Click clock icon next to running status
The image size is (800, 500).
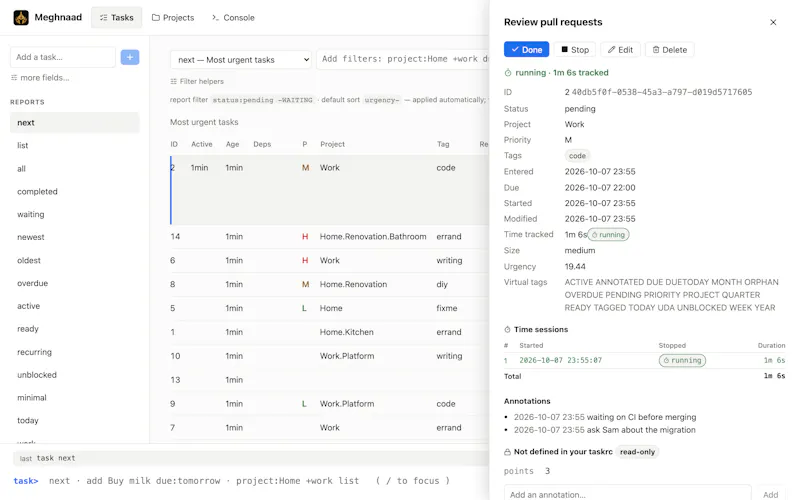[508, 73]
